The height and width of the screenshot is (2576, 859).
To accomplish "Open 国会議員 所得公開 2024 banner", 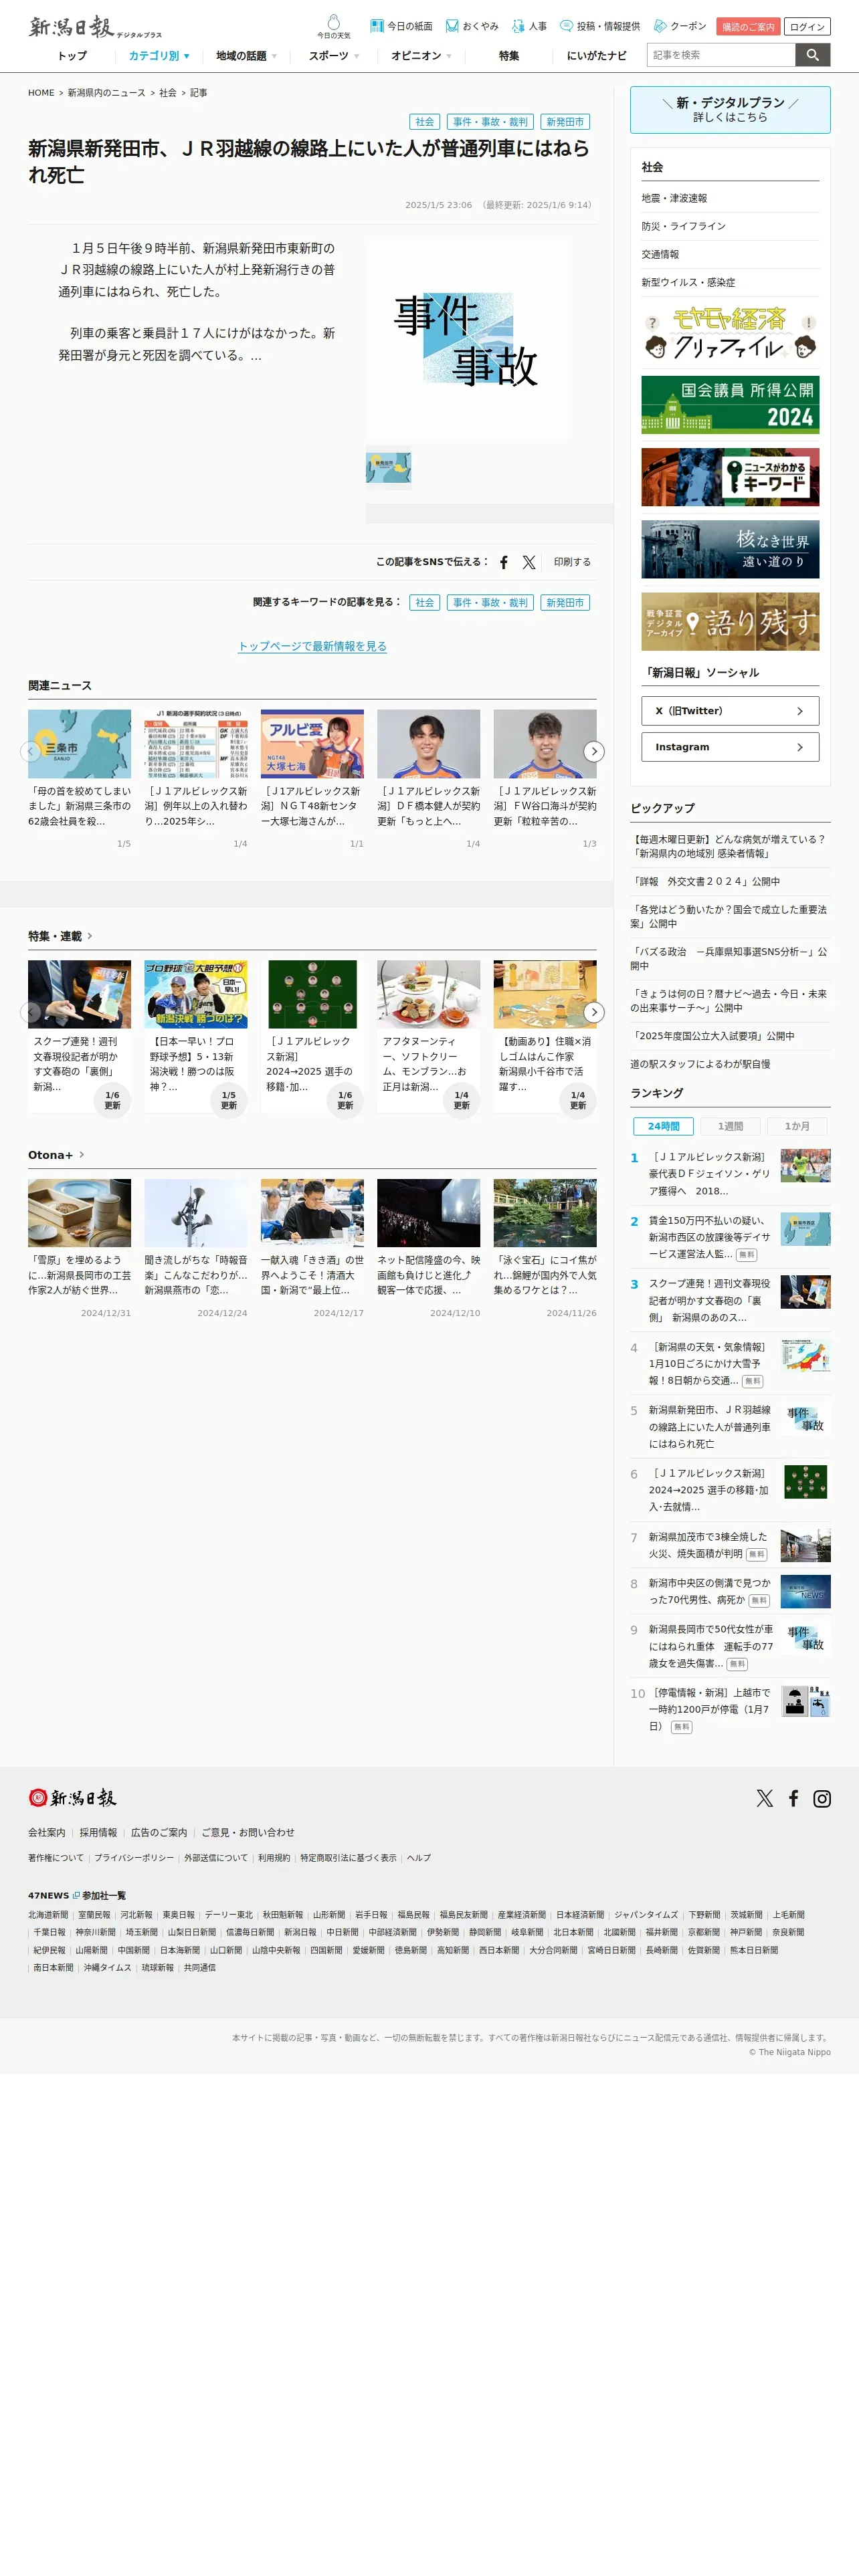I will point(730,405).
